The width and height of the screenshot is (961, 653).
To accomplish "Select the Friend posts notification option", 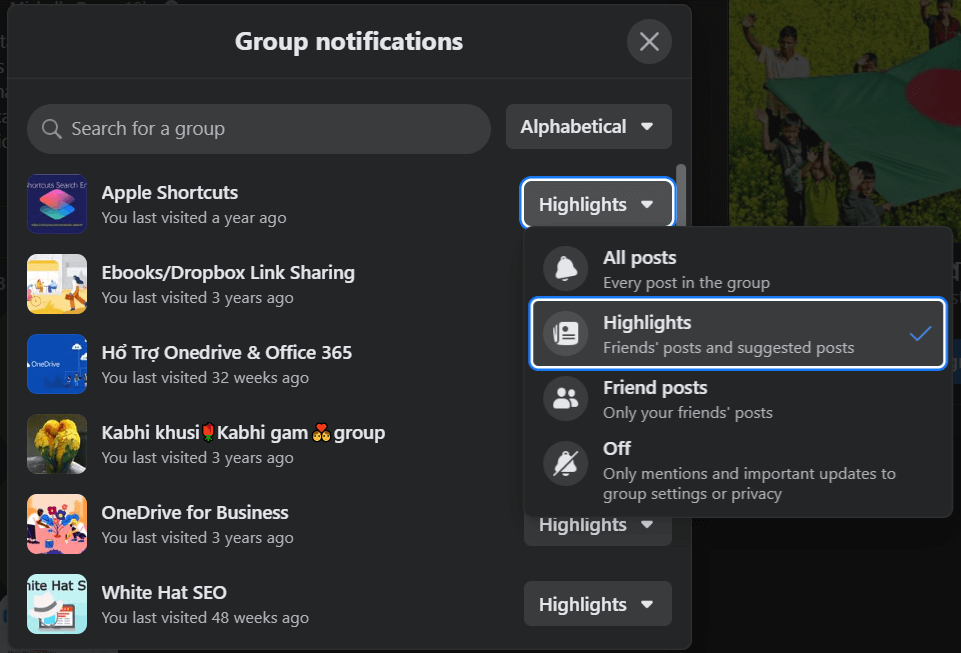I will [x=738, y=399].
